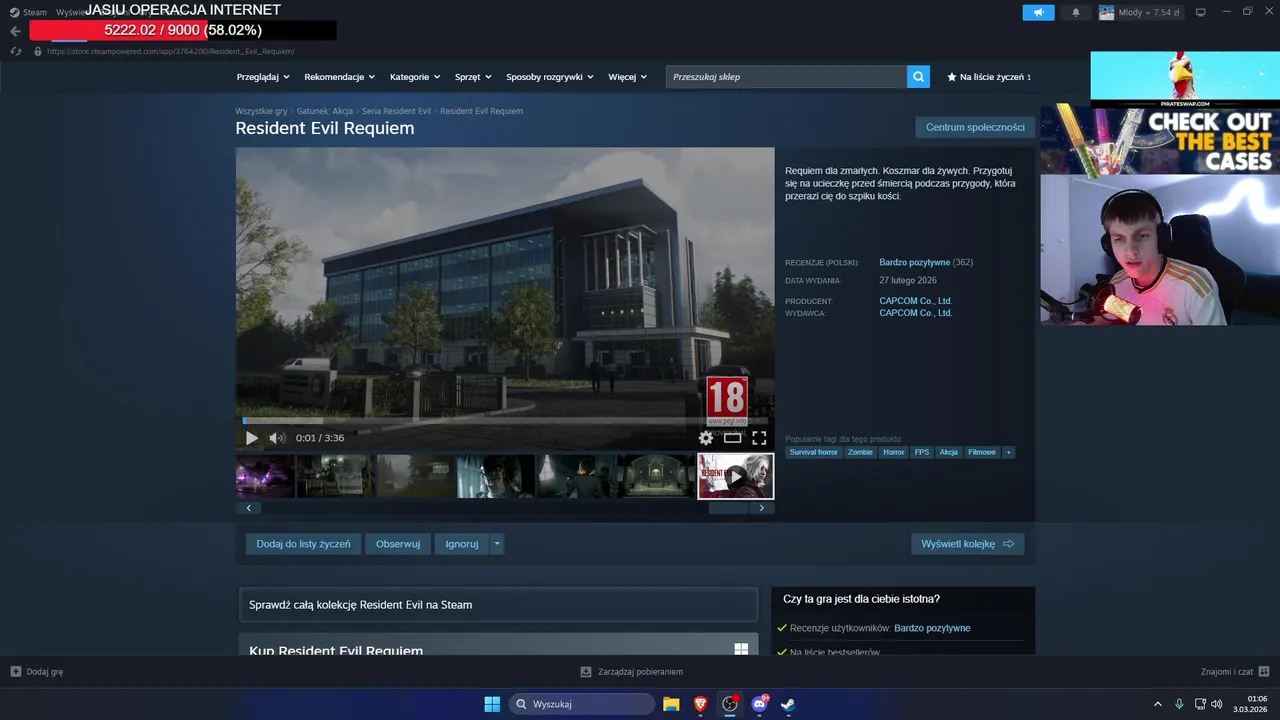Open the Młody account dropdown
This screenshot has width=1280, height=720.
(x=1140, y=12)
